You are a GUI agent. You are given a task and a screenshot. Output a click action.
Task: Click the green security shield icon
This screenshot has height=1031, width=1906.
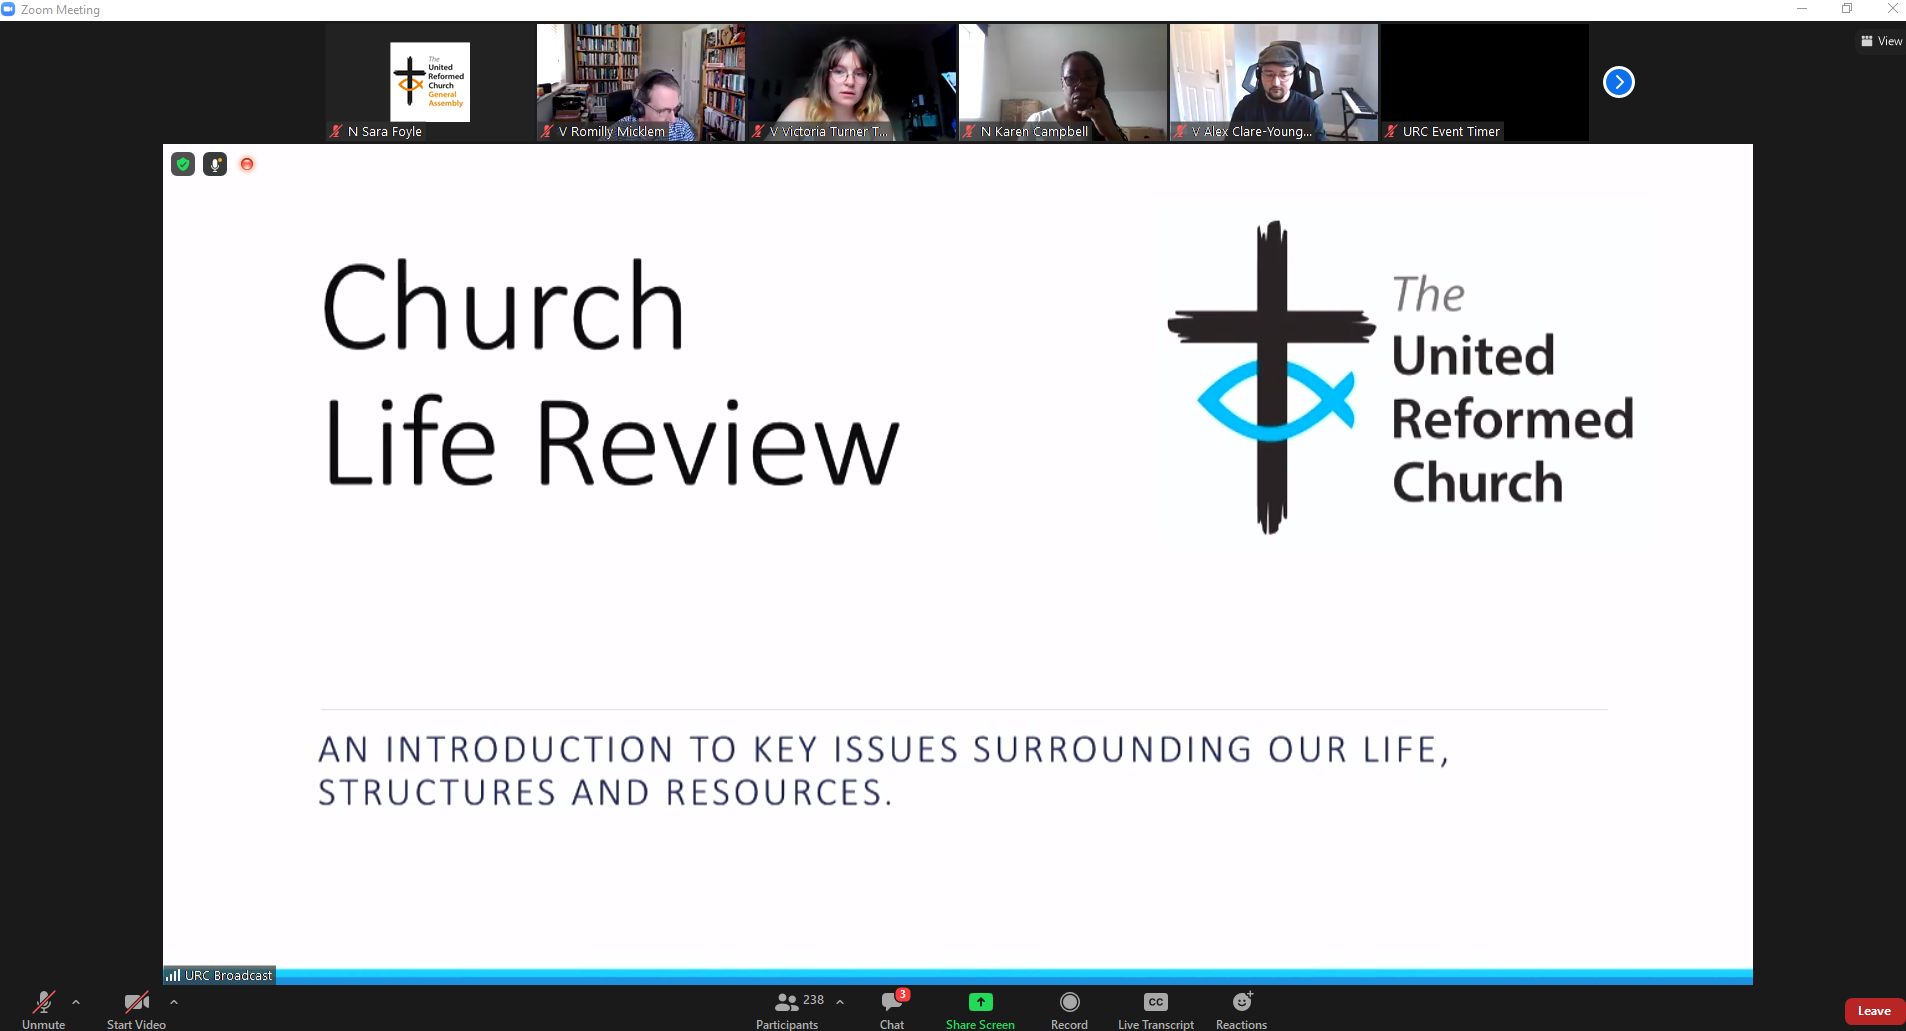click(182, 164)
